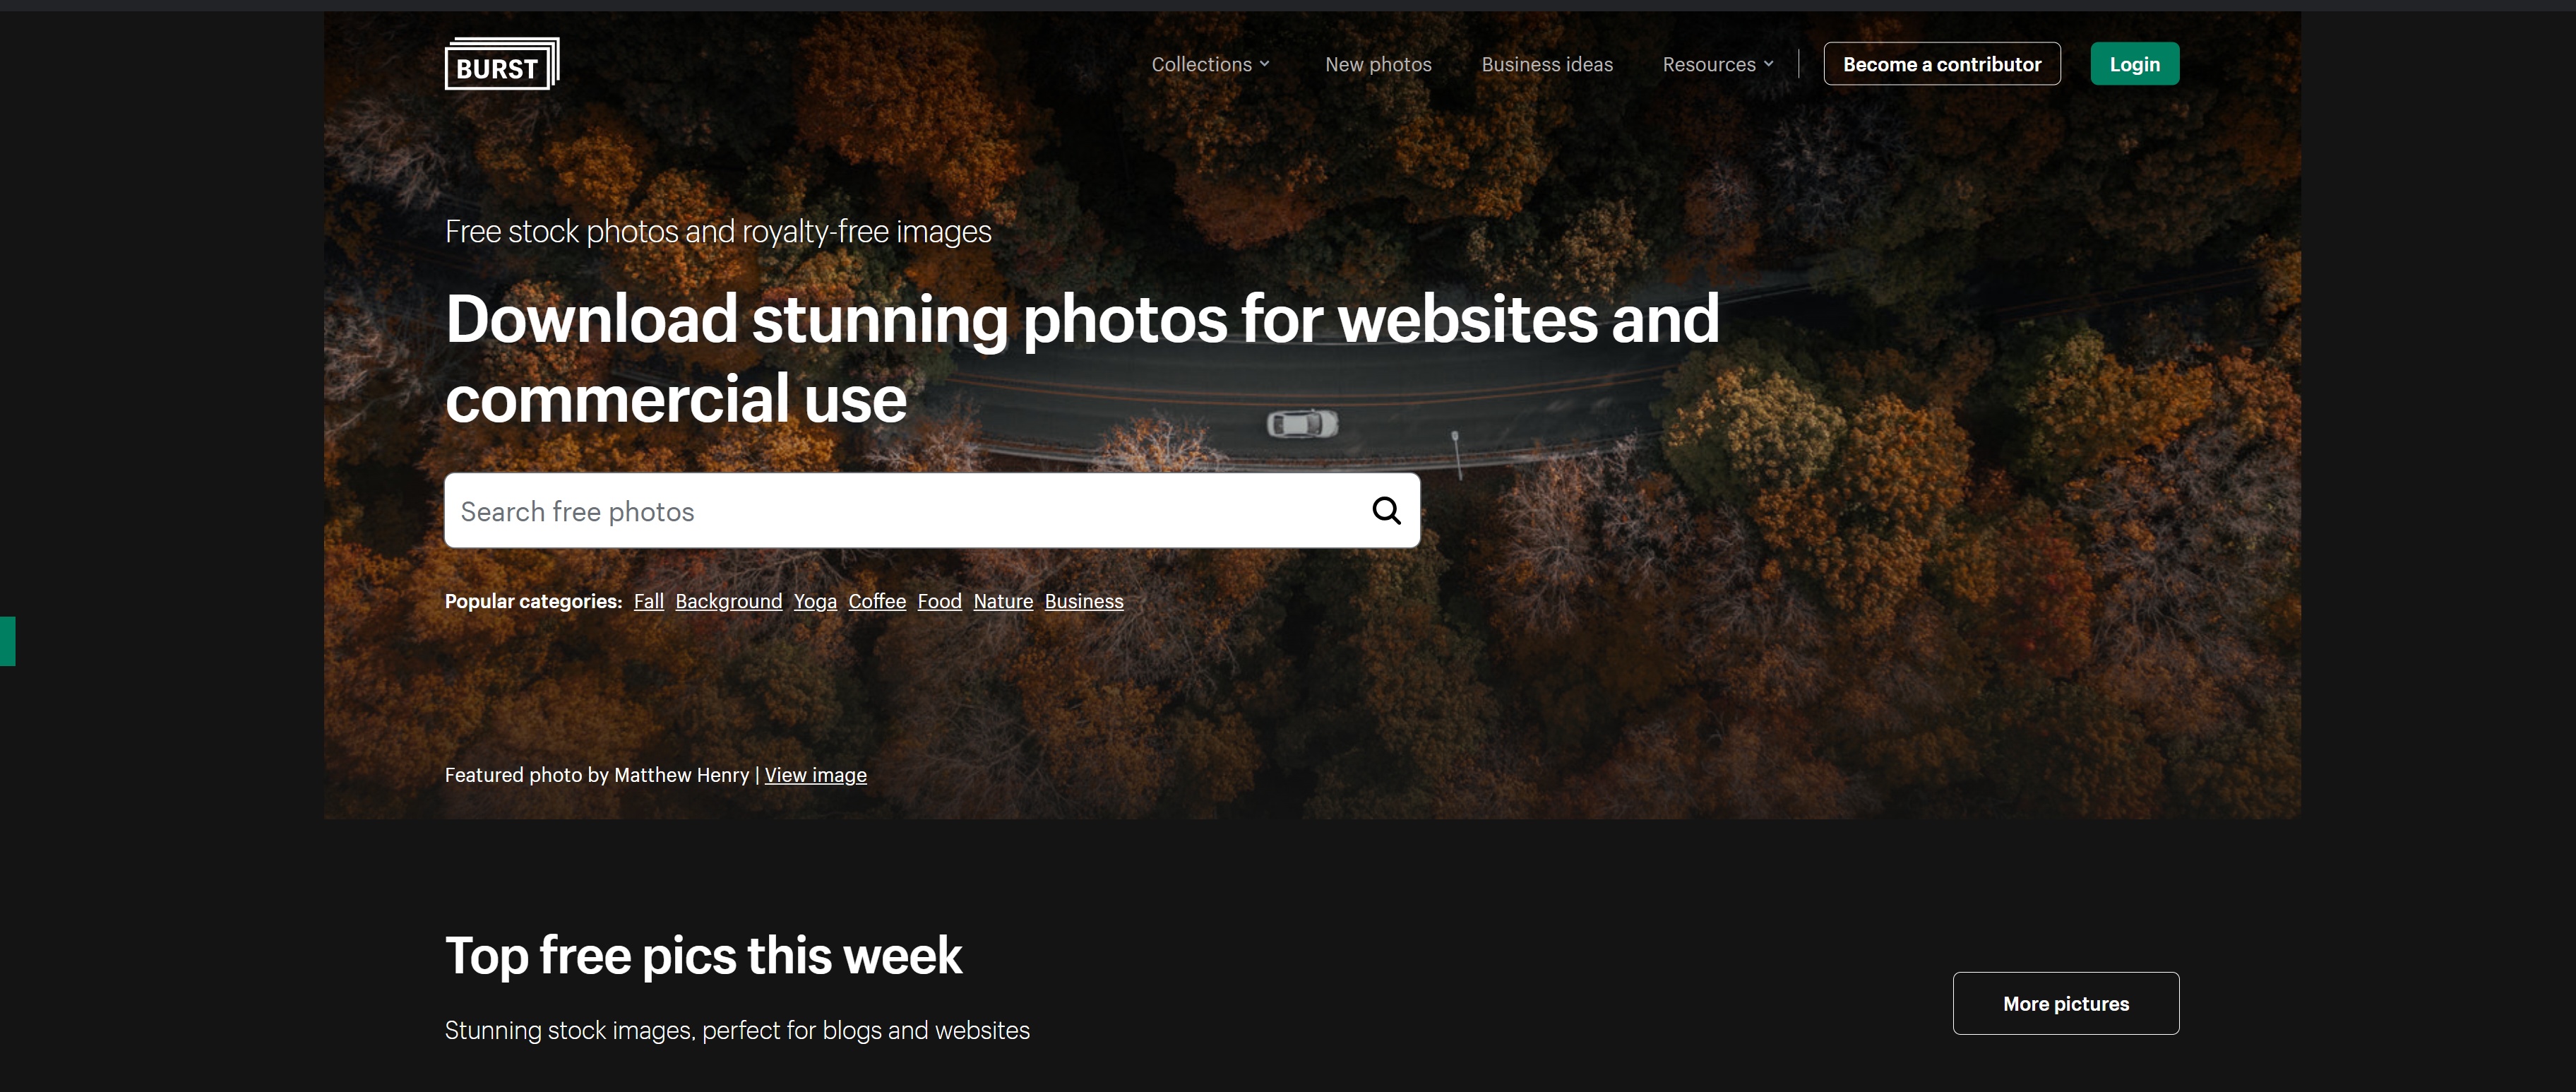Click the More pictures button
Screen dimensions: 2576x1092
coord(2065,1003)
